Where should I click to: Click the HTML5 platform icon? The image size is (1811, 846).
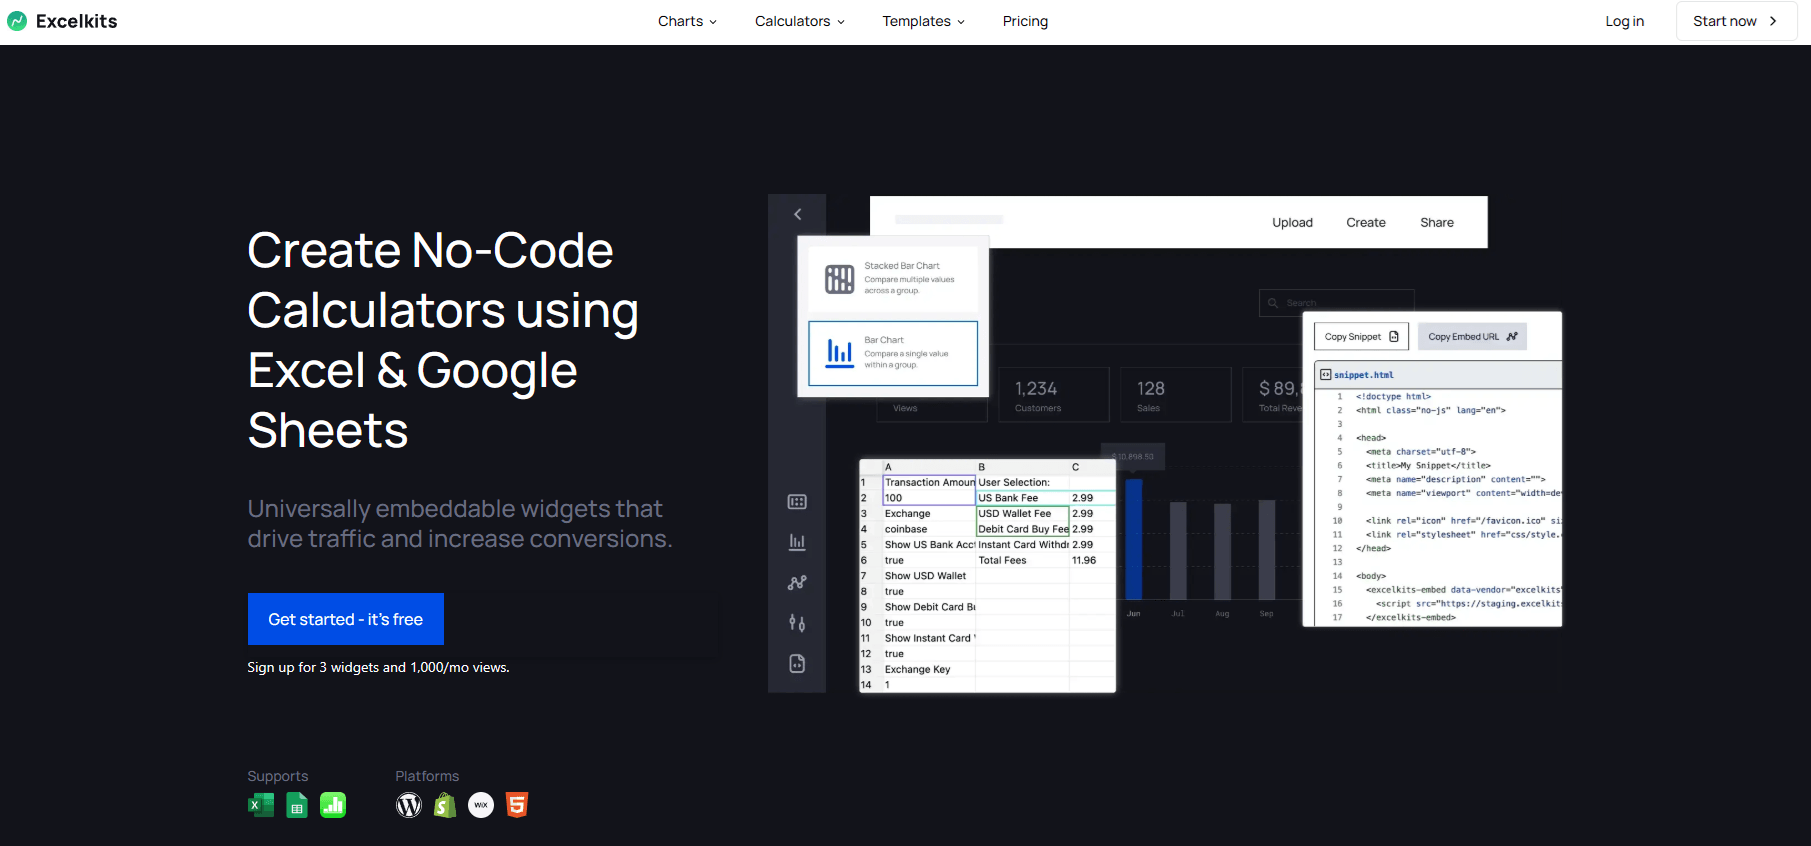click(517, 805)
